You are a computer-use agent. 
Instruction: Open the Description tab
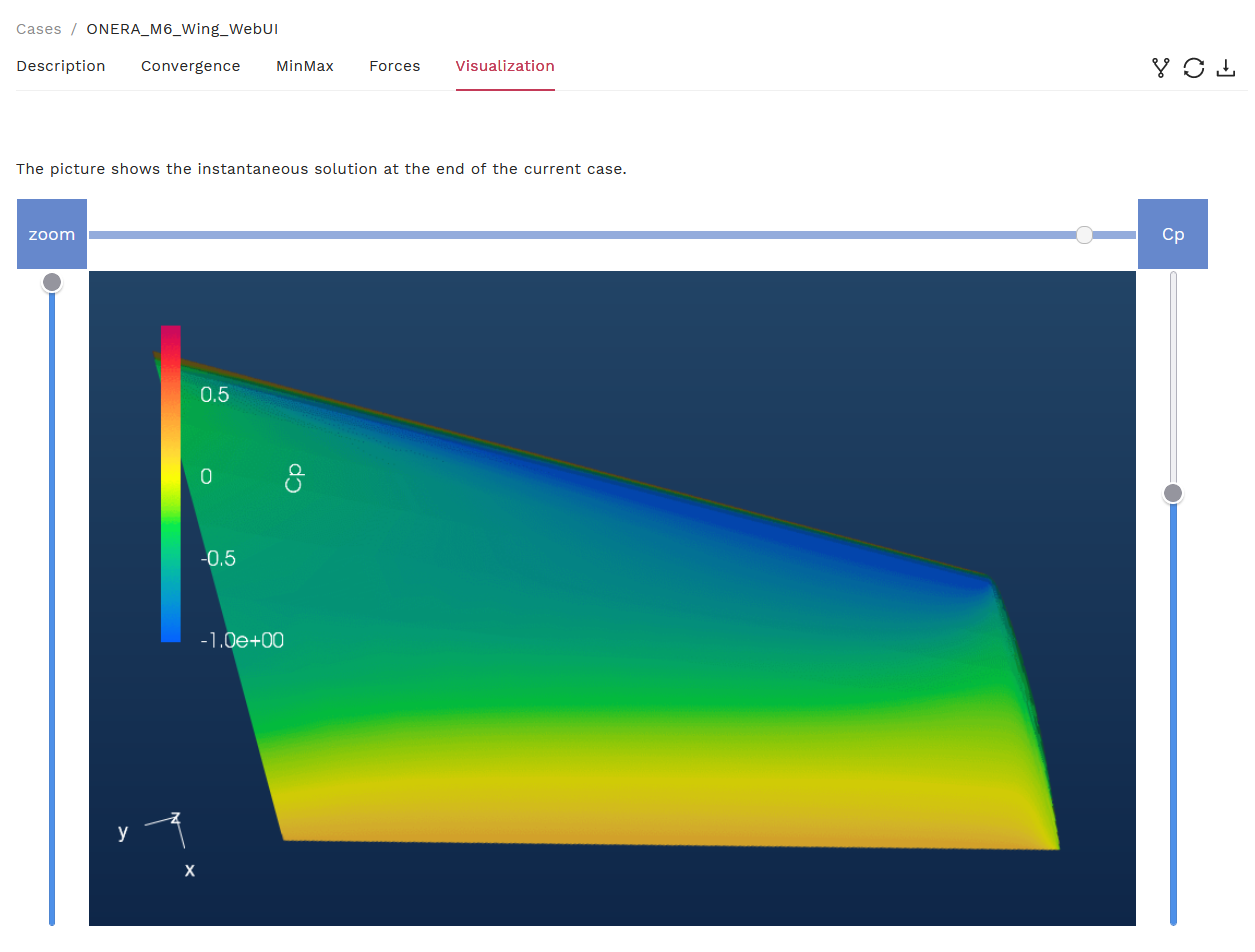click(x=61, y=66)
